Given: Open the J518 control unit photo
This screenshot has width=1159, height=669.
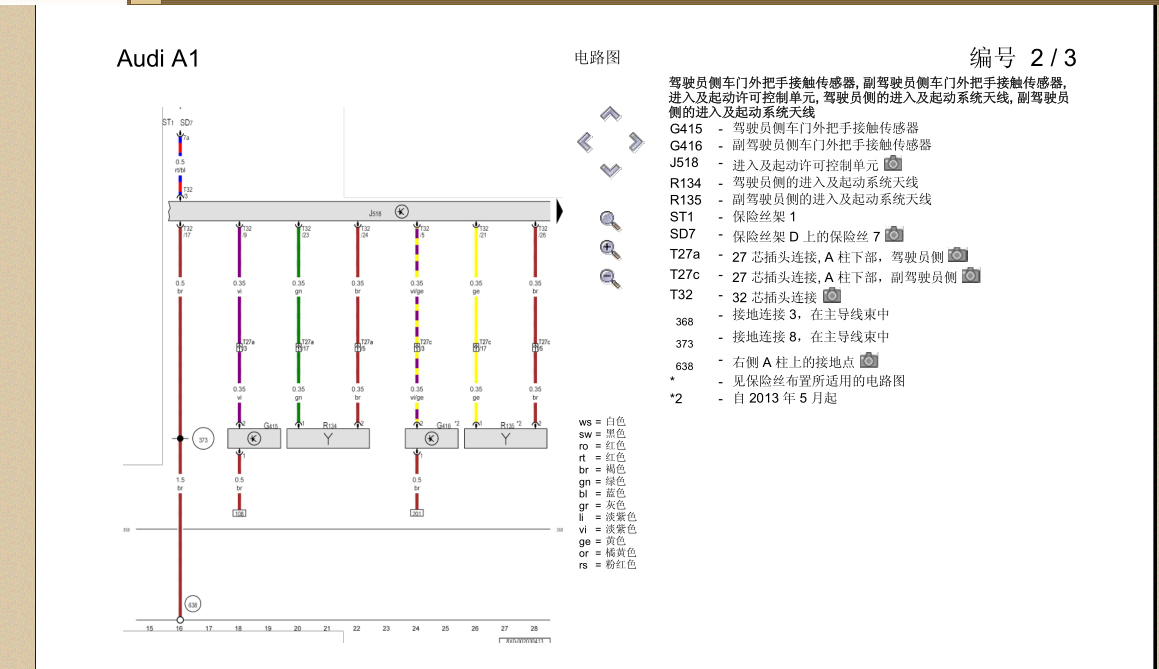Looking at the screenshot, I should point(893,163).
